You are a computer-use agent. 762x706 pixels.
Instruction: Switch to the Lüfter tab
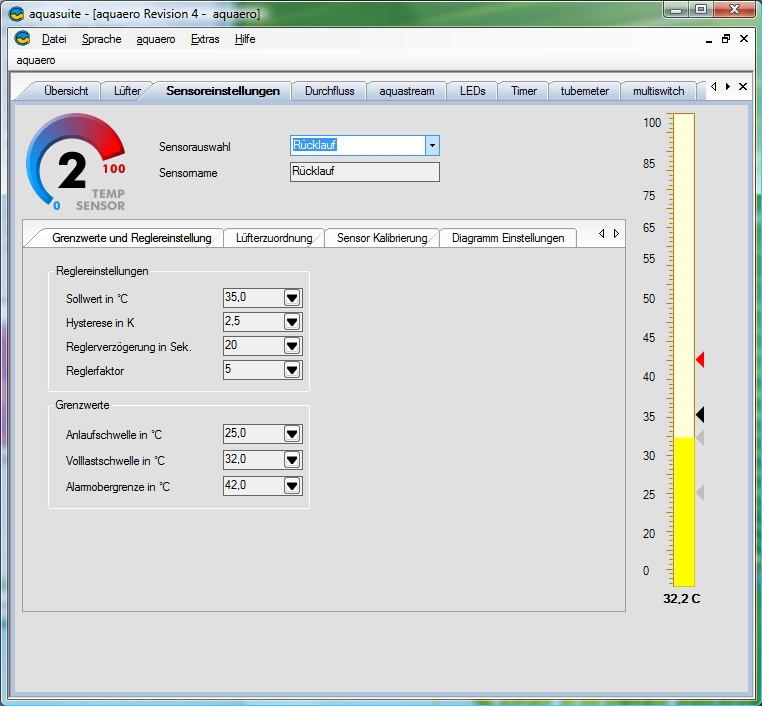[x=127, y=91]
